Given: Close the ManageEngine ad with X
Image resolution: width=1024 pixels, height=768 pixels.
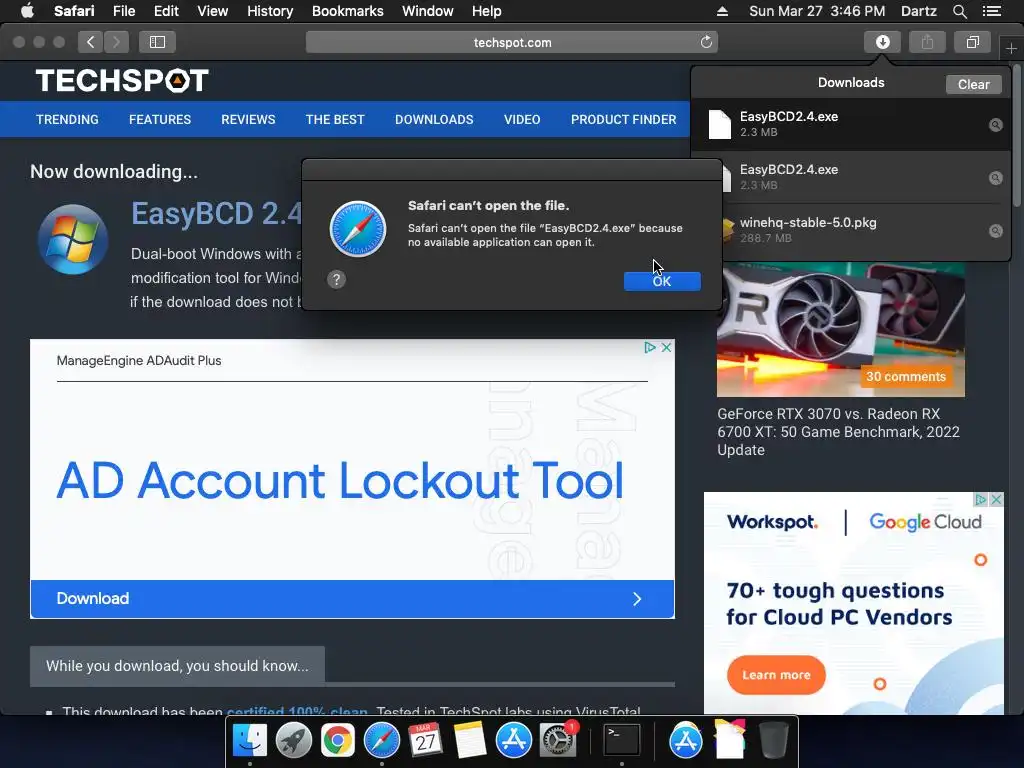Looking at the screenshot, I should [666, 347].
